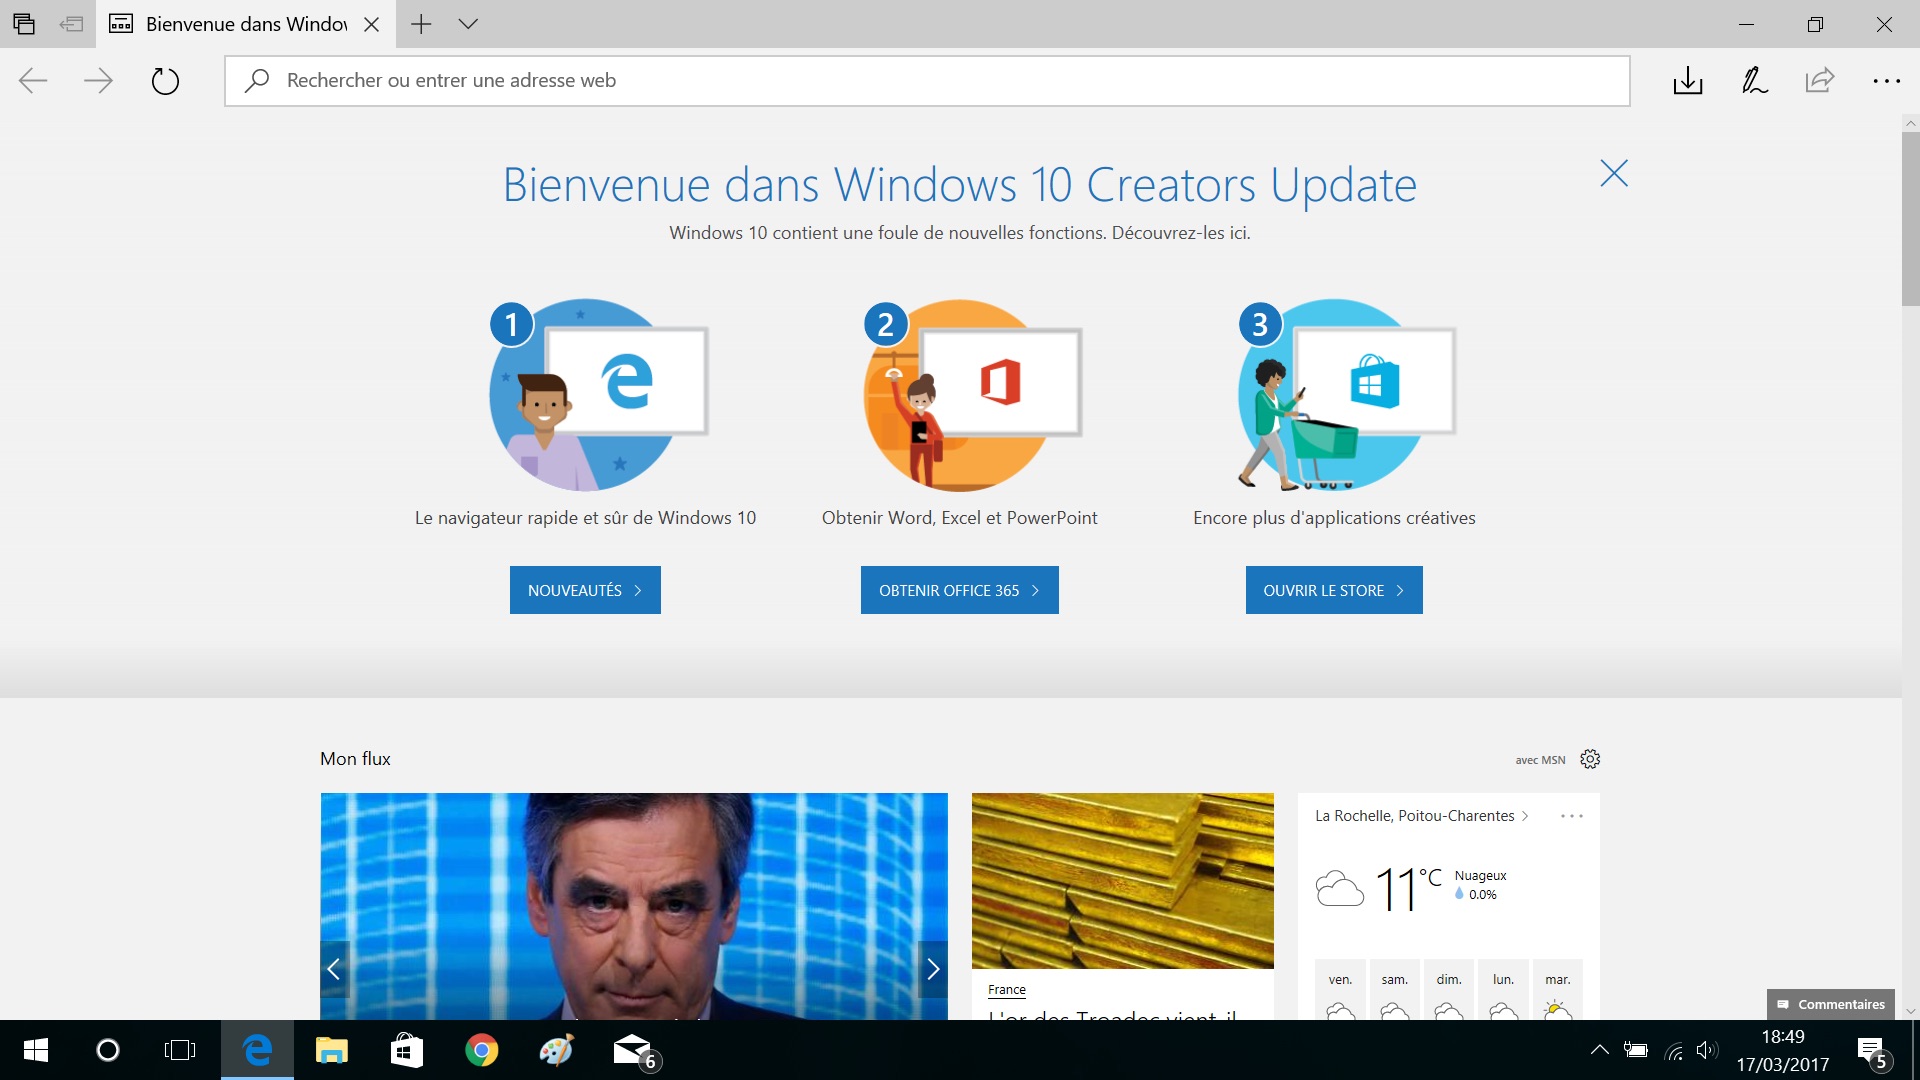1920x1080 pixels.
Task: Show the tabs set aside
Action: tap(24, 24)
